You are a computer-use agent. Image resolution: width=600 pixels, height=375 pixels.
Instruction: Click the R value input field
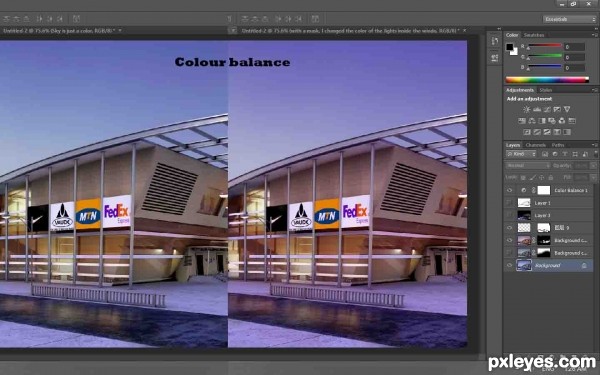574,47
